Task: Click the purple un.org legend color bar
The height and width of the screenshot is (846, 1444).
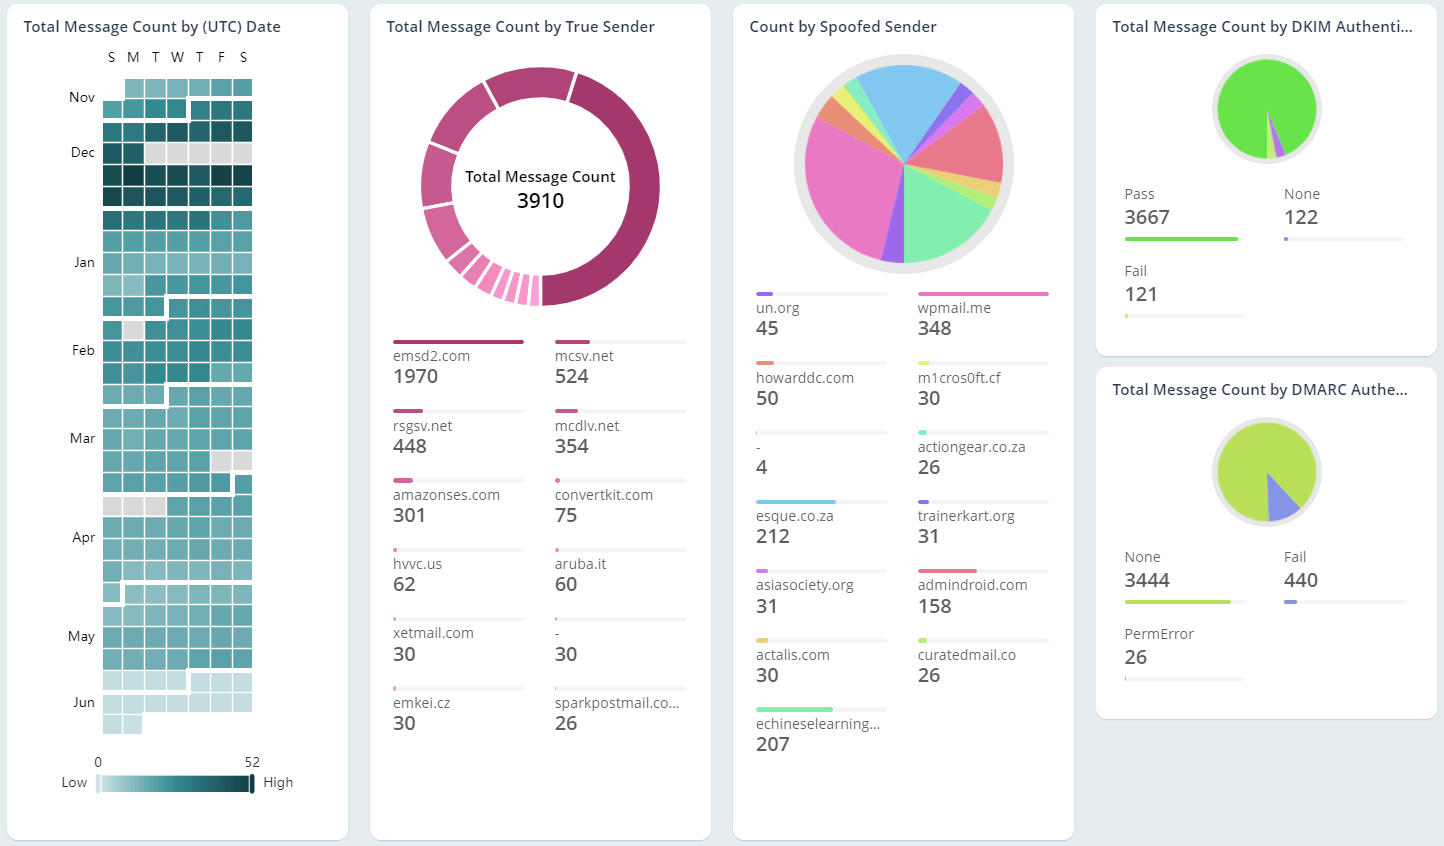Action: point(766,293)
